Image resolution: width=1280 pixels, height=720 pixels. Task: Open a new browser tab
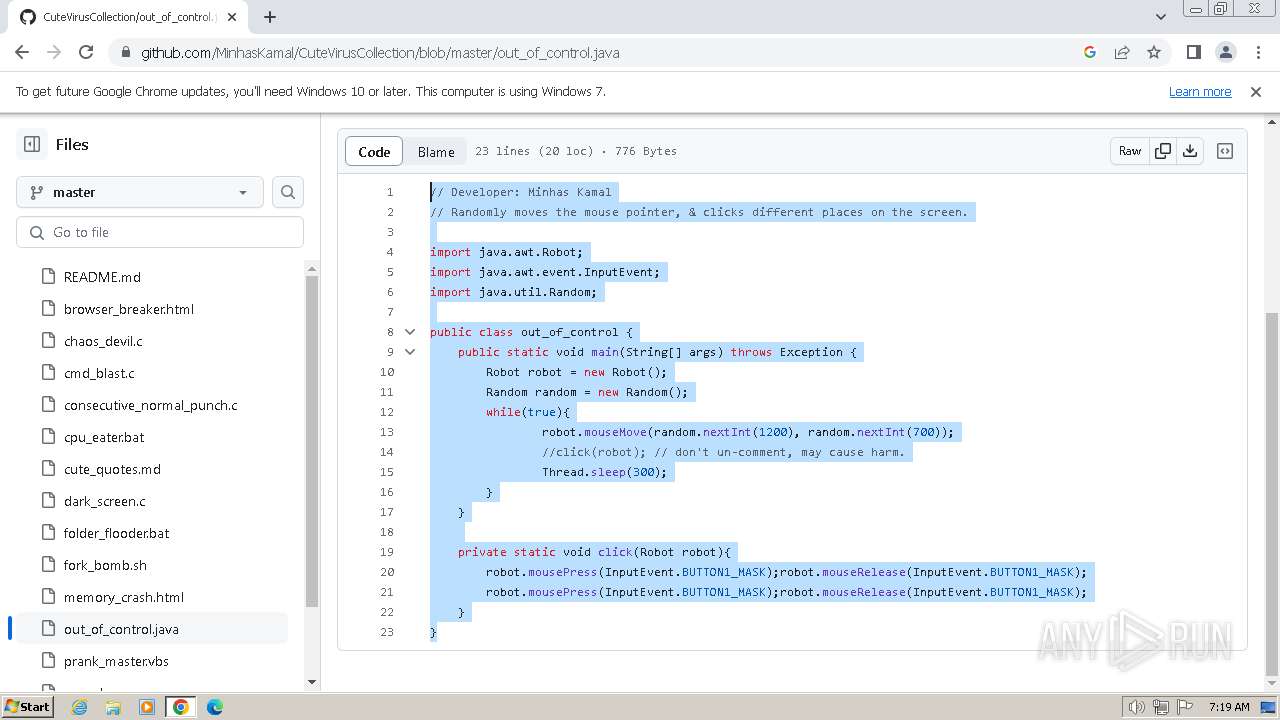pyautogui.click(x=270, y=17)
